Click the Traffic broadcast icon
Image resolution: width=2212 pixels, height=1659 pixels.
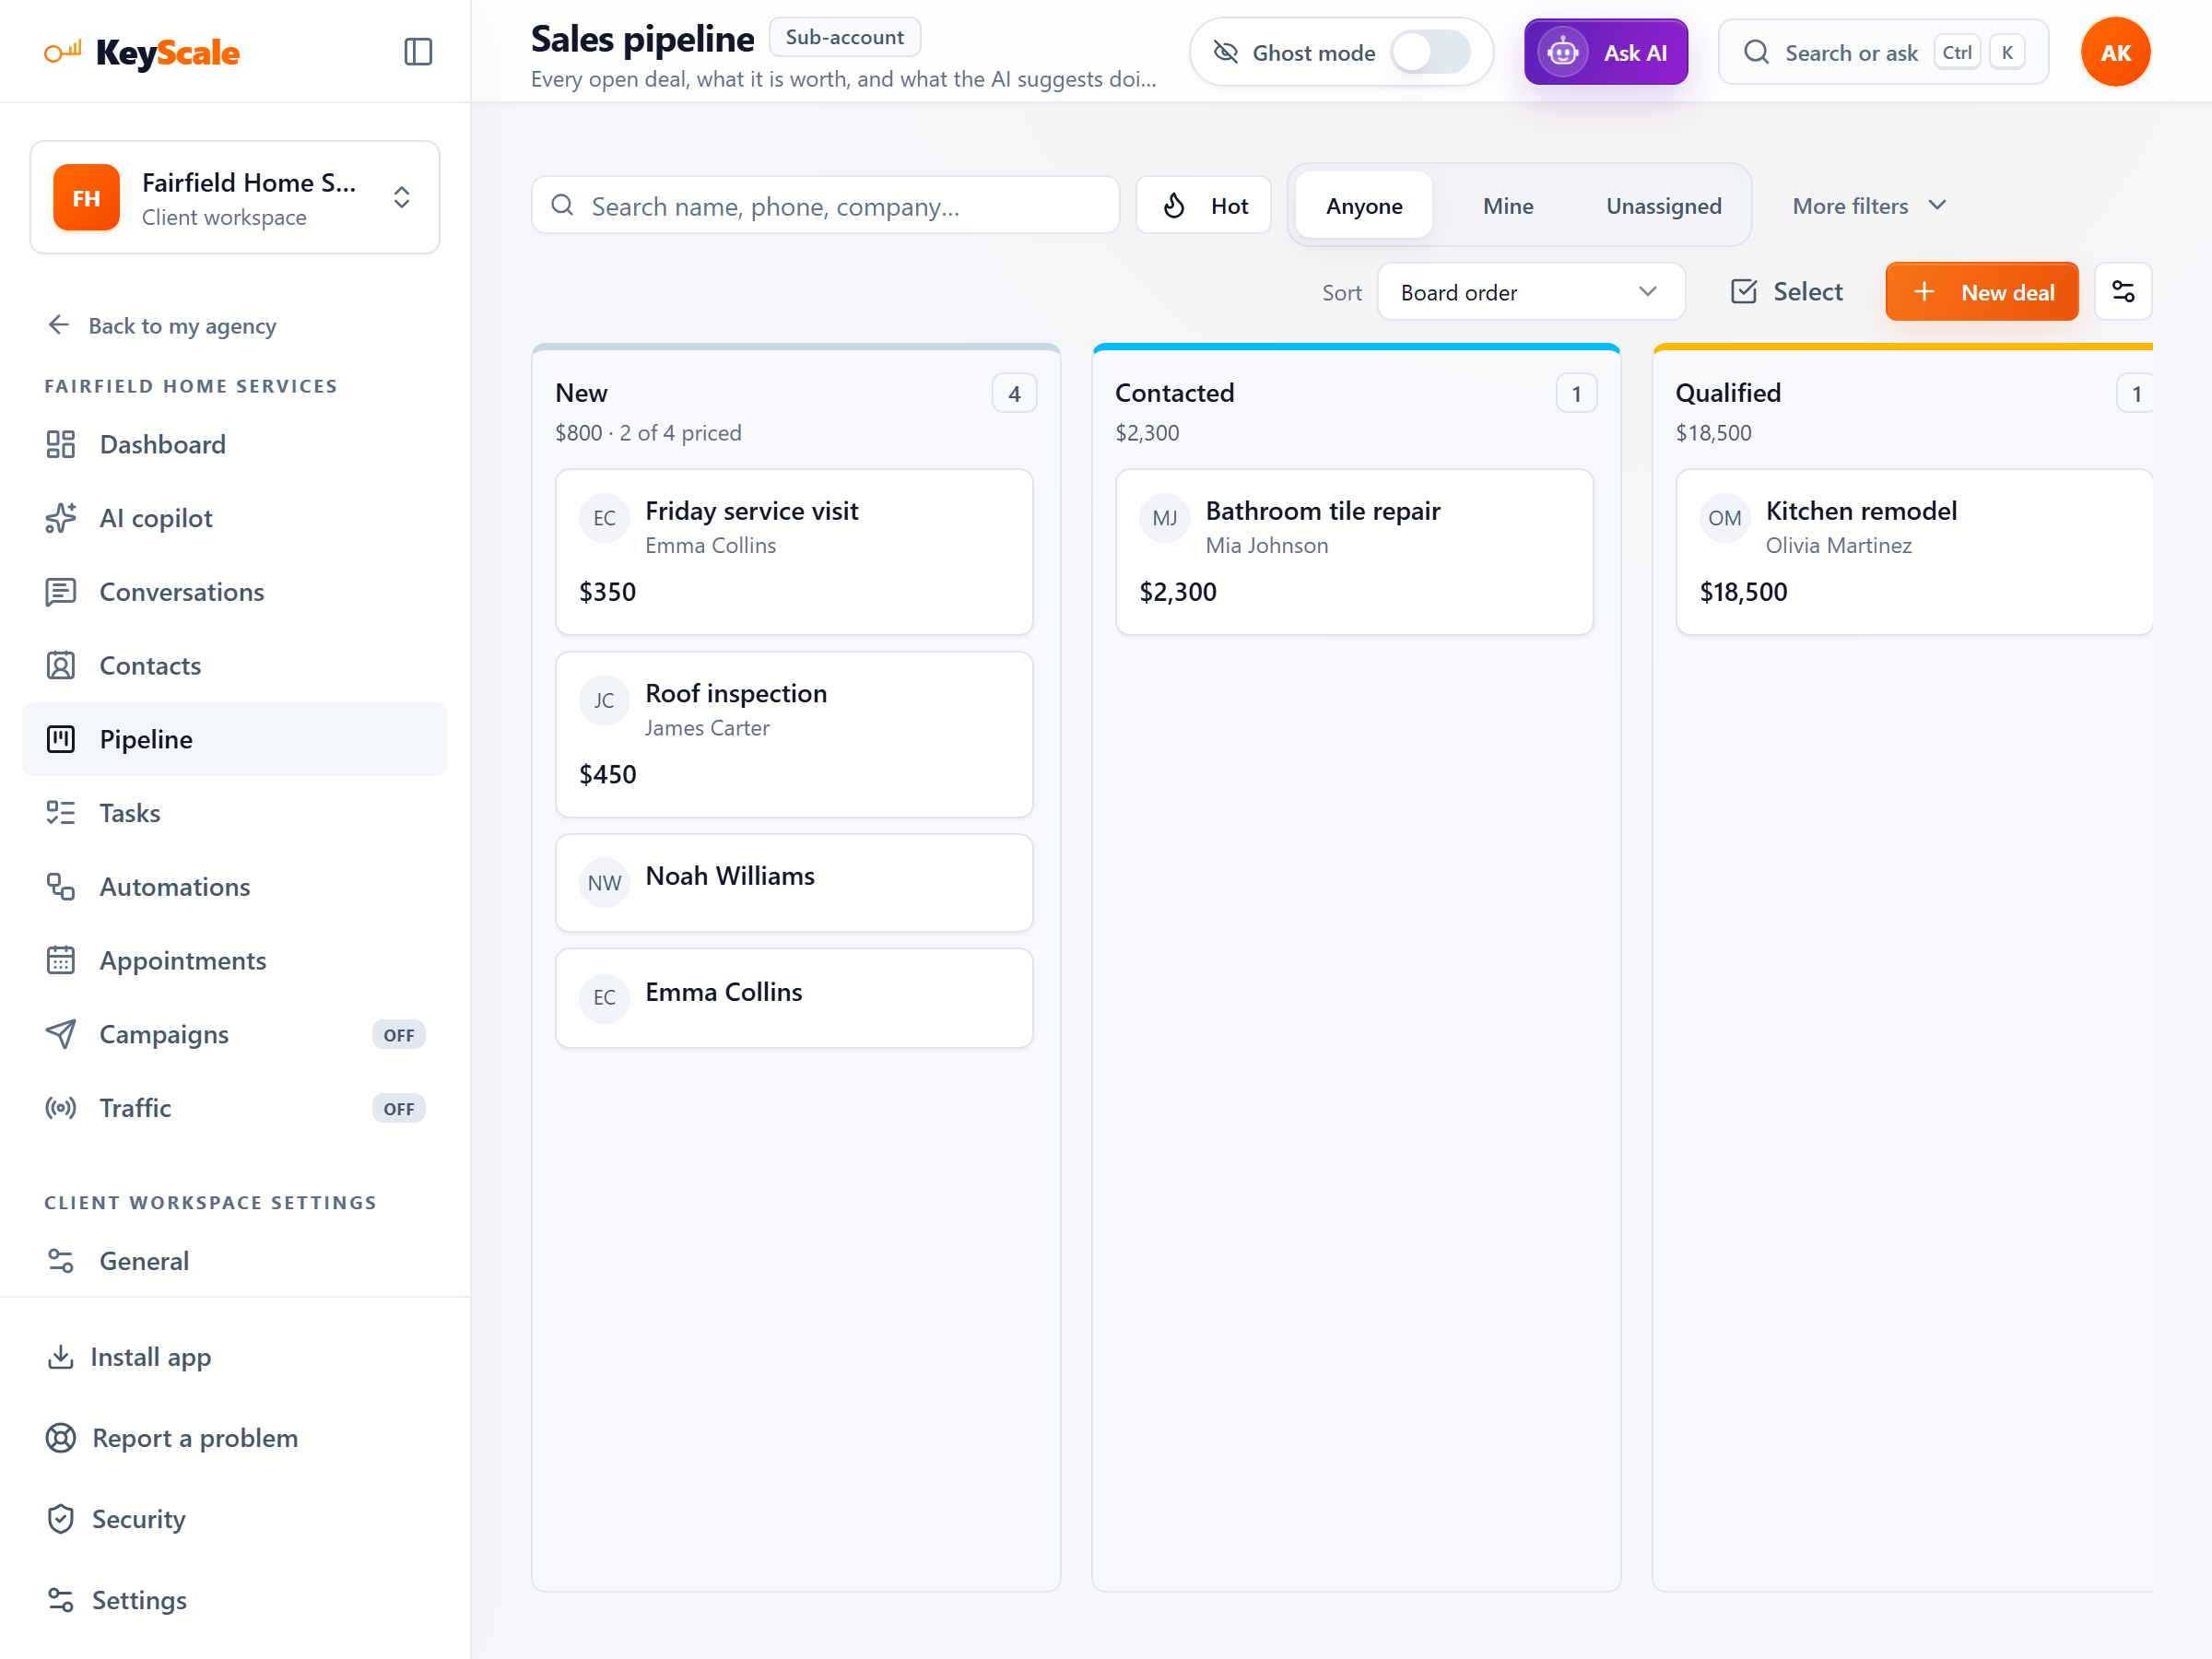pyautogui.click(x=61, y=1108)
